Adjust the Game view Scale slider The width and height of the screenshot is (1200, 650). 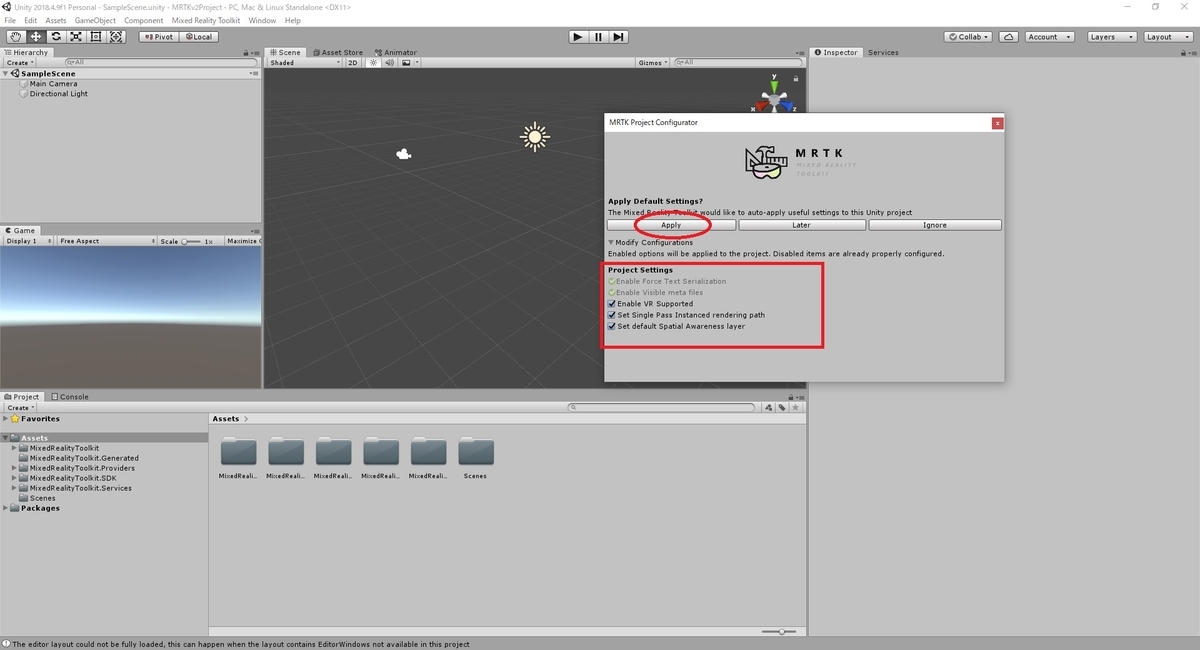click(192, 241)
